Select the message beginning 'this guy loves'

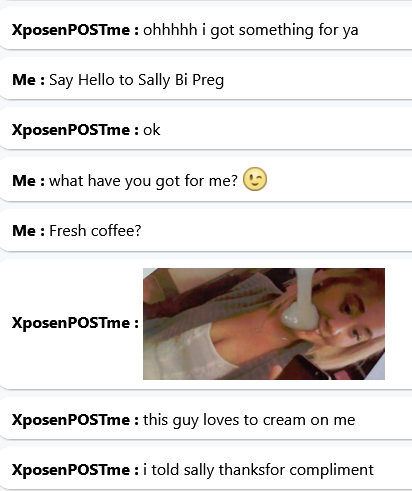point(249,420)
